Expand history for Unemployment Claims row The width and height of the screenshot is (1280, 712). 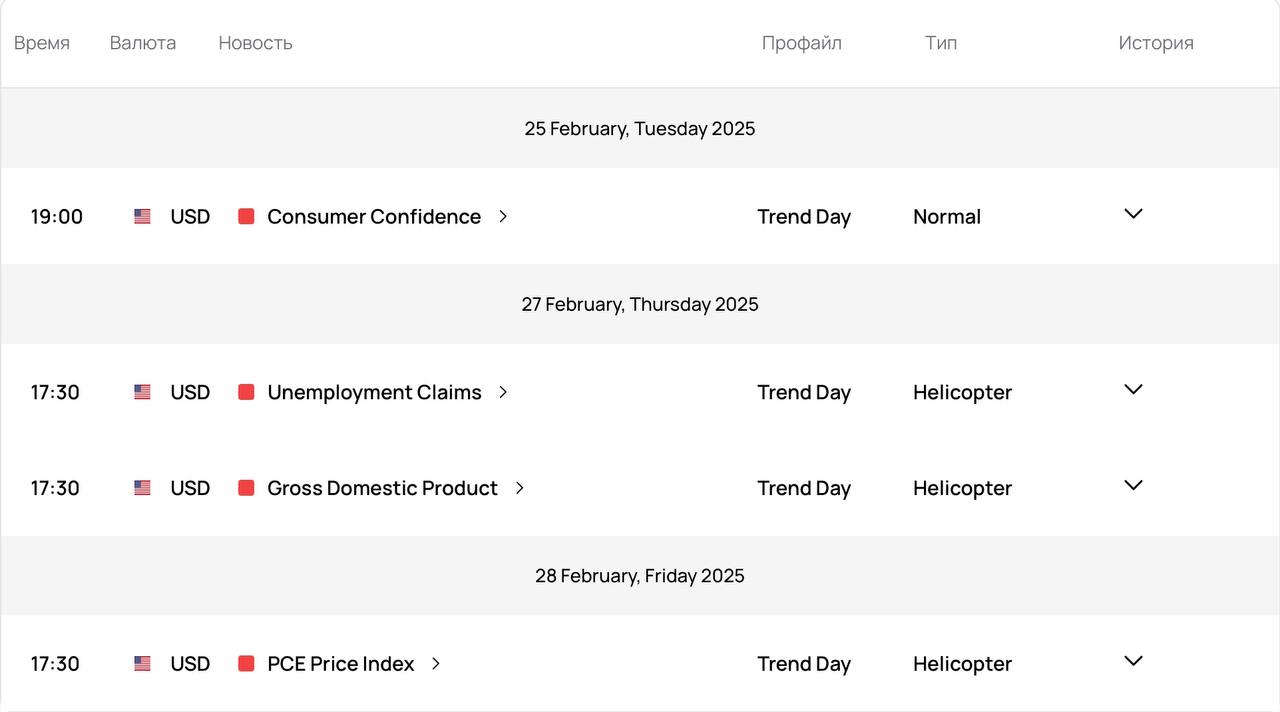point(1133,390)
